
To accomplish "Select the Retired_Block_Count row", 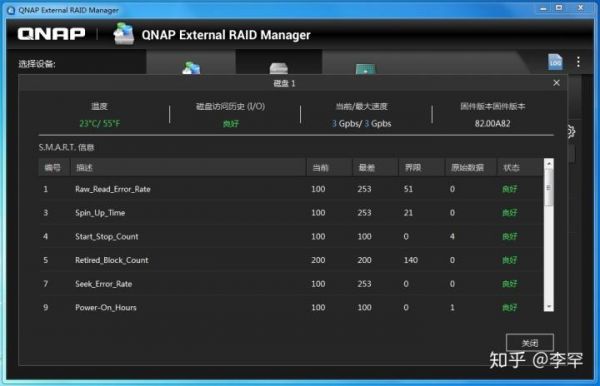I will [291, 260].
